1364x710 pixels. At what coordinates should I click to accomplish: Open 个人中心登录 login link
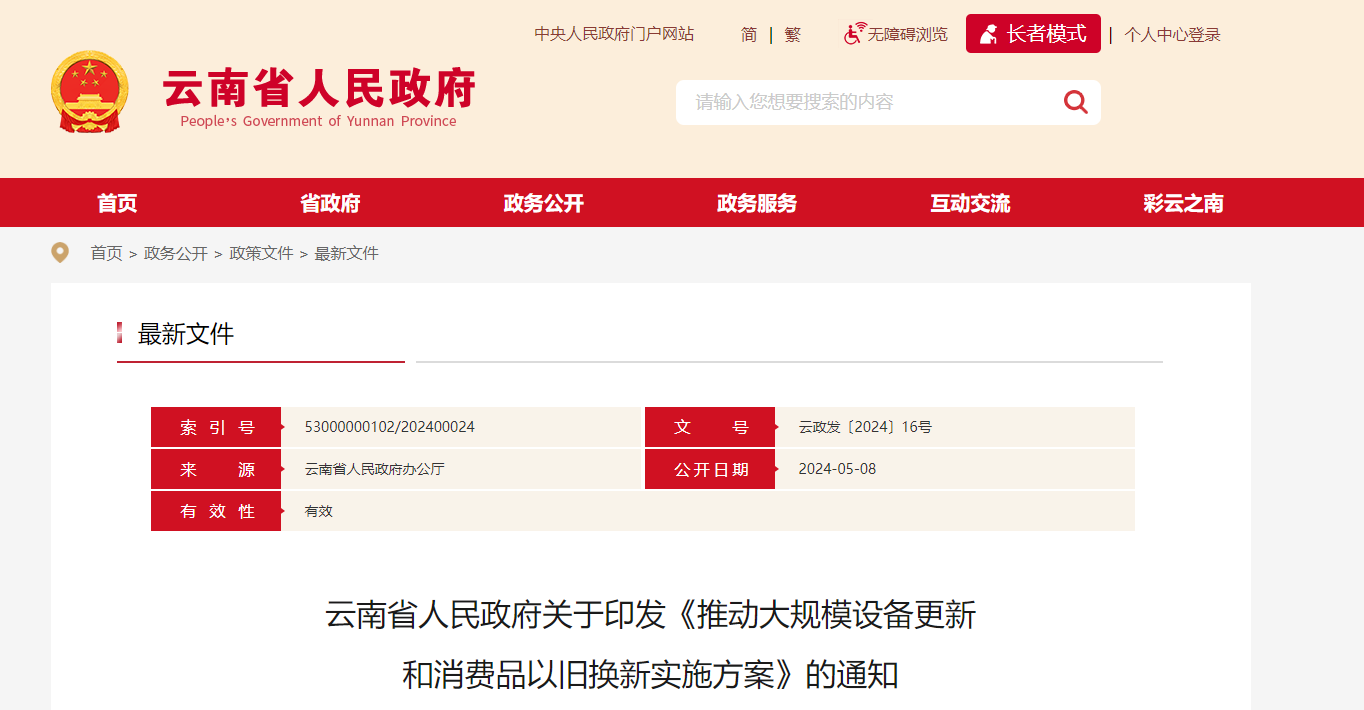1172,35
